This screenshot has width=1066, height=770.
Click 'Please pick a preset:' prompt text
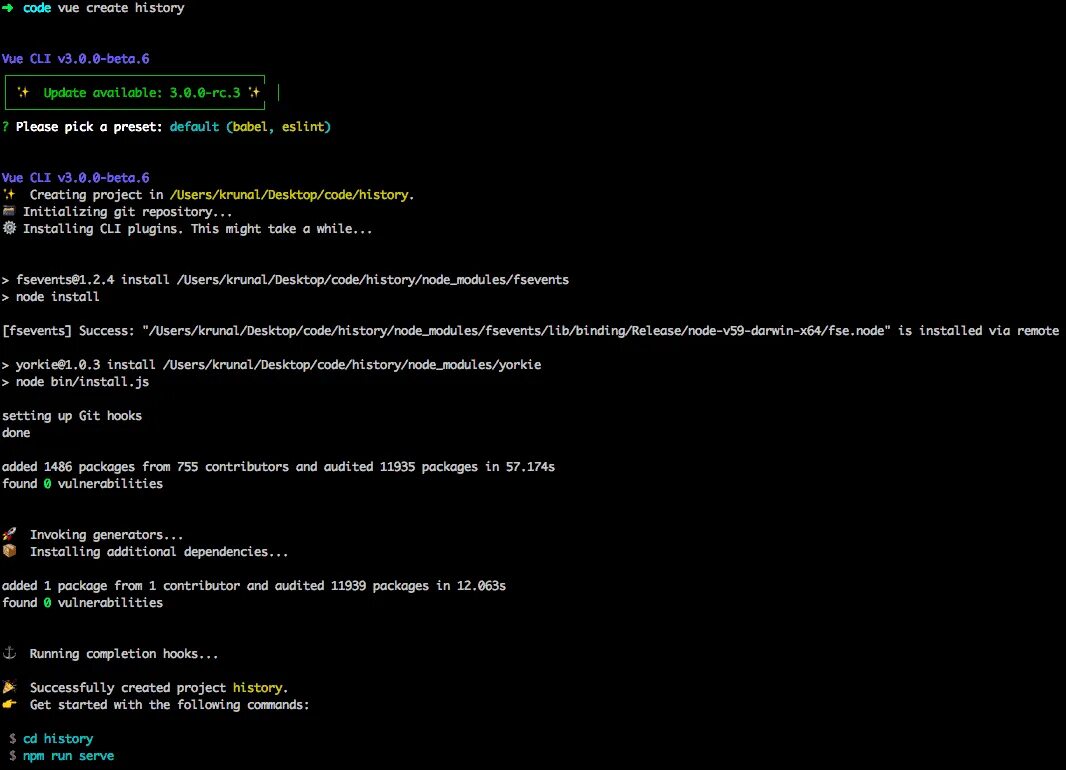pyautogui.click(x=89, y=126)
